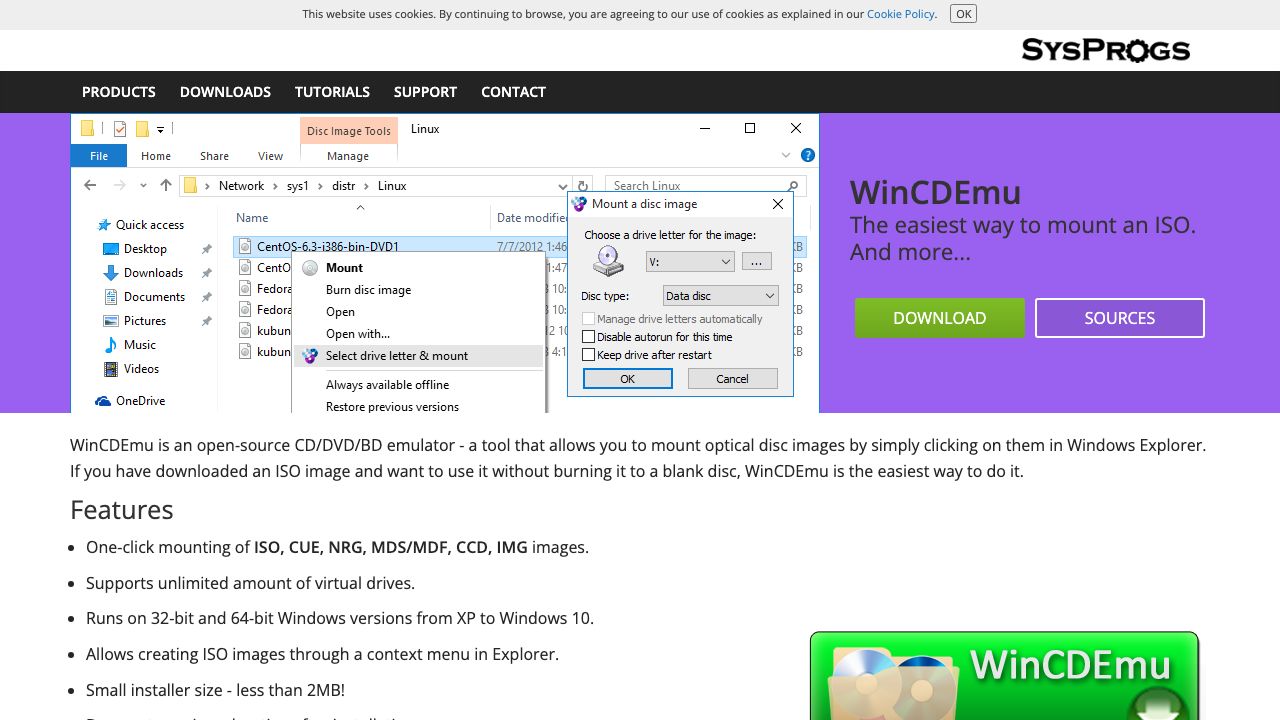Switch to the View ribbon tab
1280x720 pixels.
270,156
